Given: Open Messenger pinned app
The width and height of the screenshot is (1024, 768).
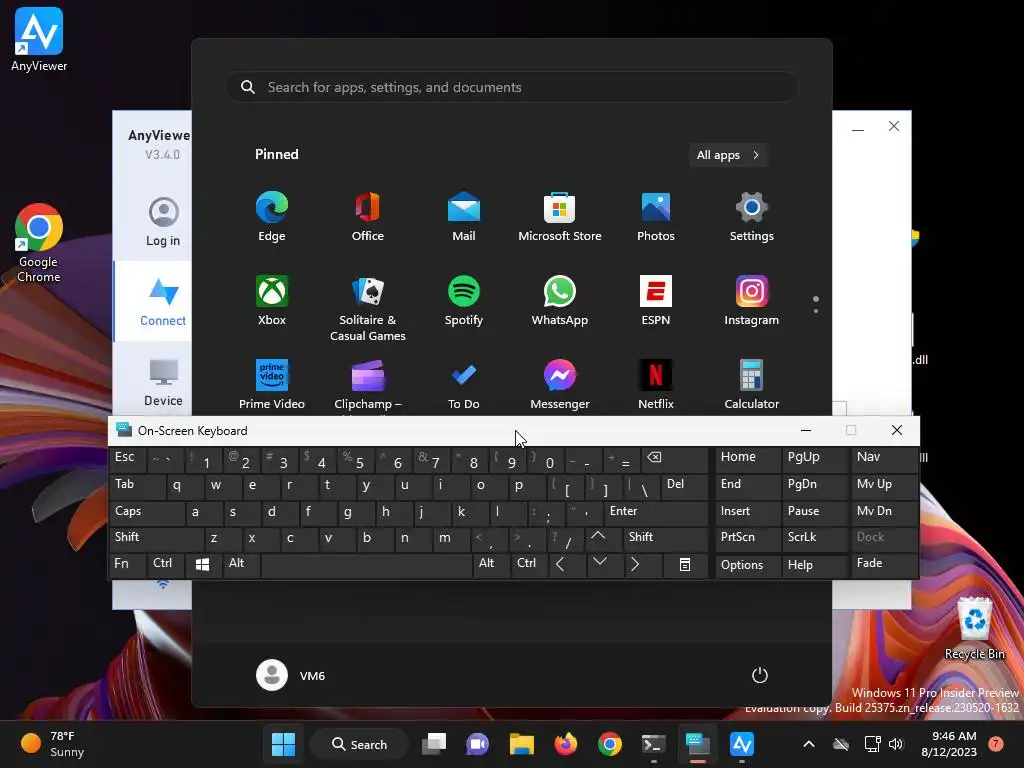Looking at the screenshot, I should pyautogui.click(x=560, y=385).
